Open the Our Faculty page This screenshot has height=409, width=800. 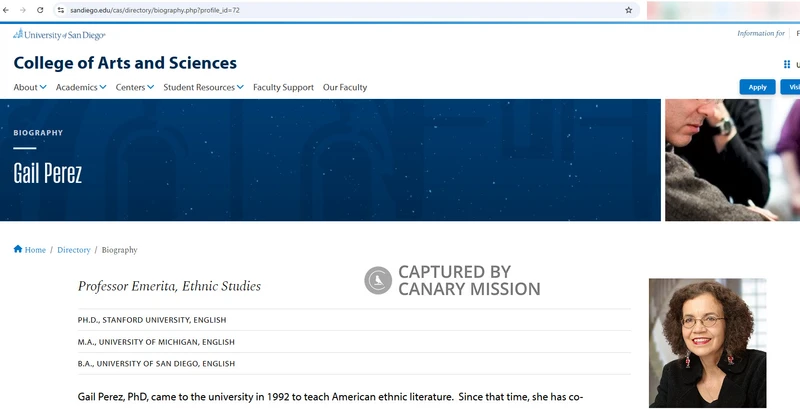[x=345, y=87]
